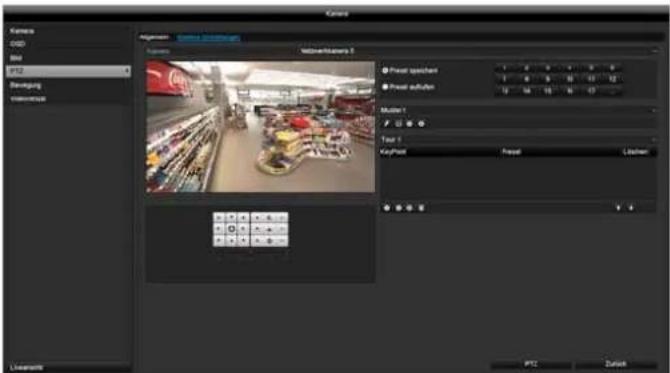This screenshot has height=373, width=670.
Task: Choose preset number 5
Action: (x=591, y=68)
